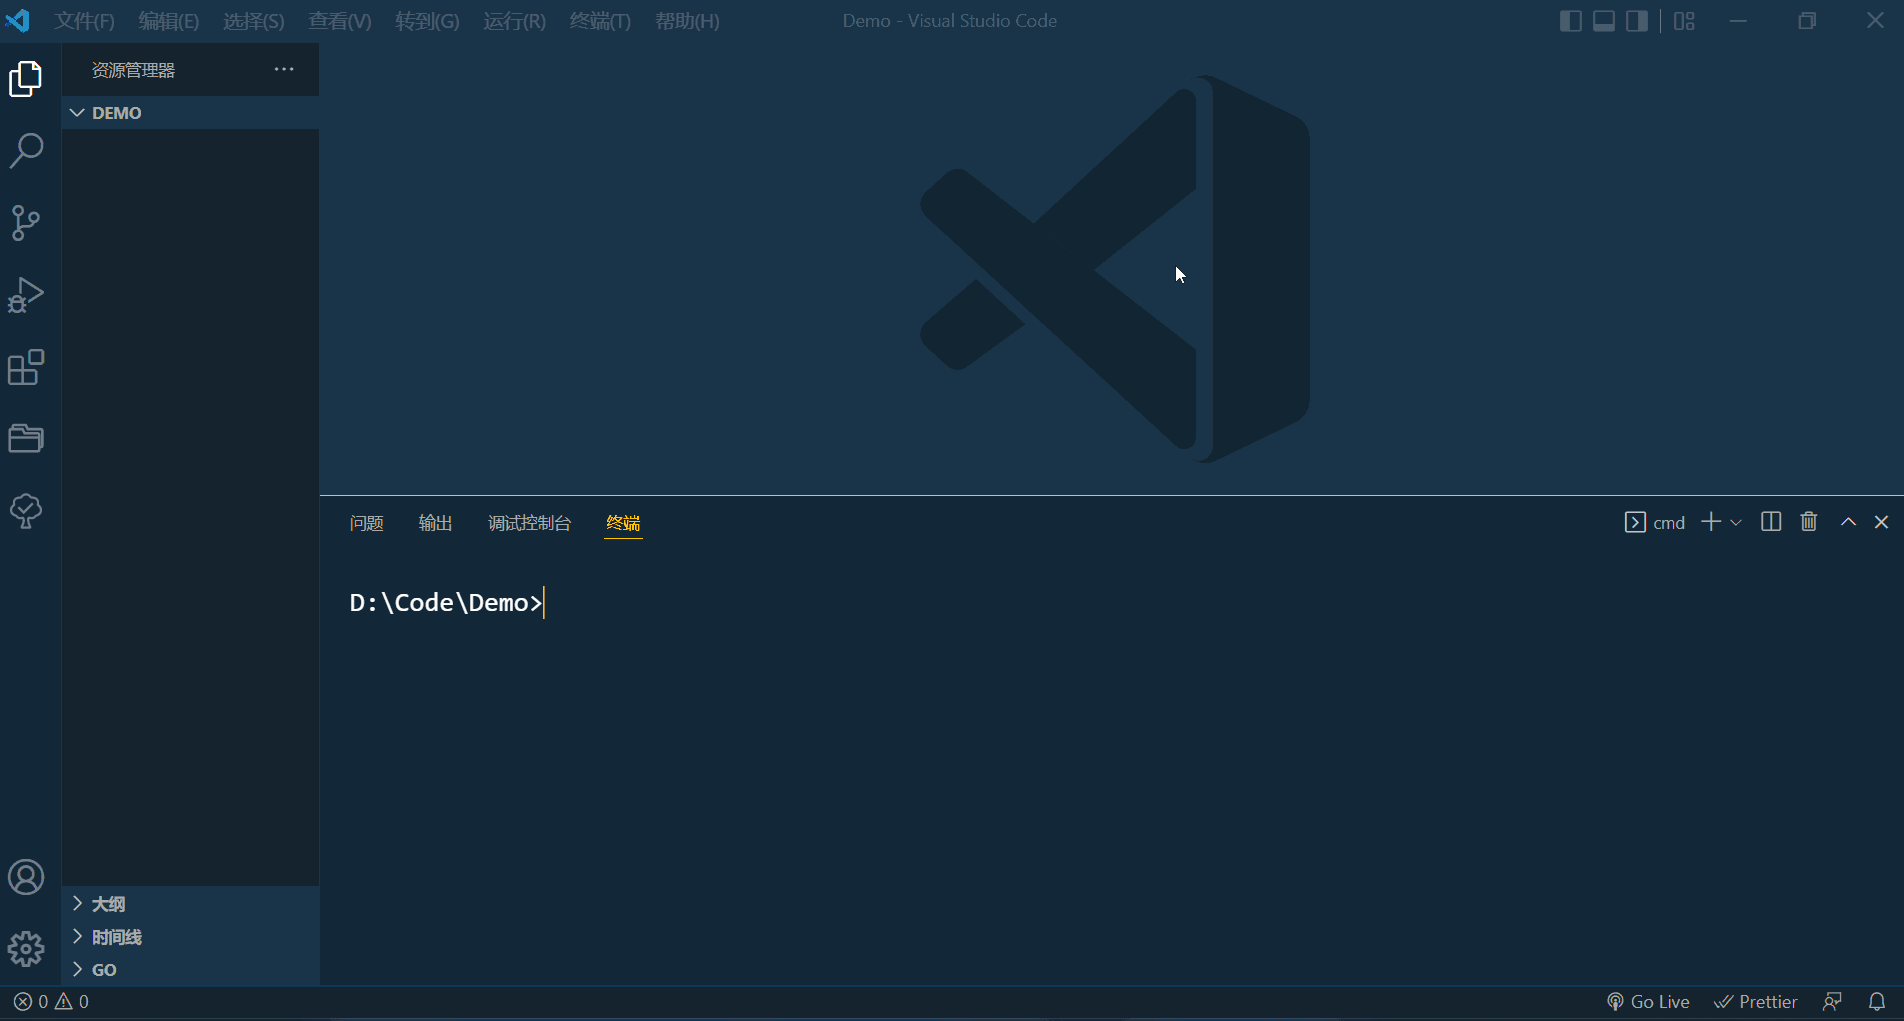Screen dimensions: 1904x1021
Task: Open the Run and Debug view icon
Action: (x=26, y=295)
